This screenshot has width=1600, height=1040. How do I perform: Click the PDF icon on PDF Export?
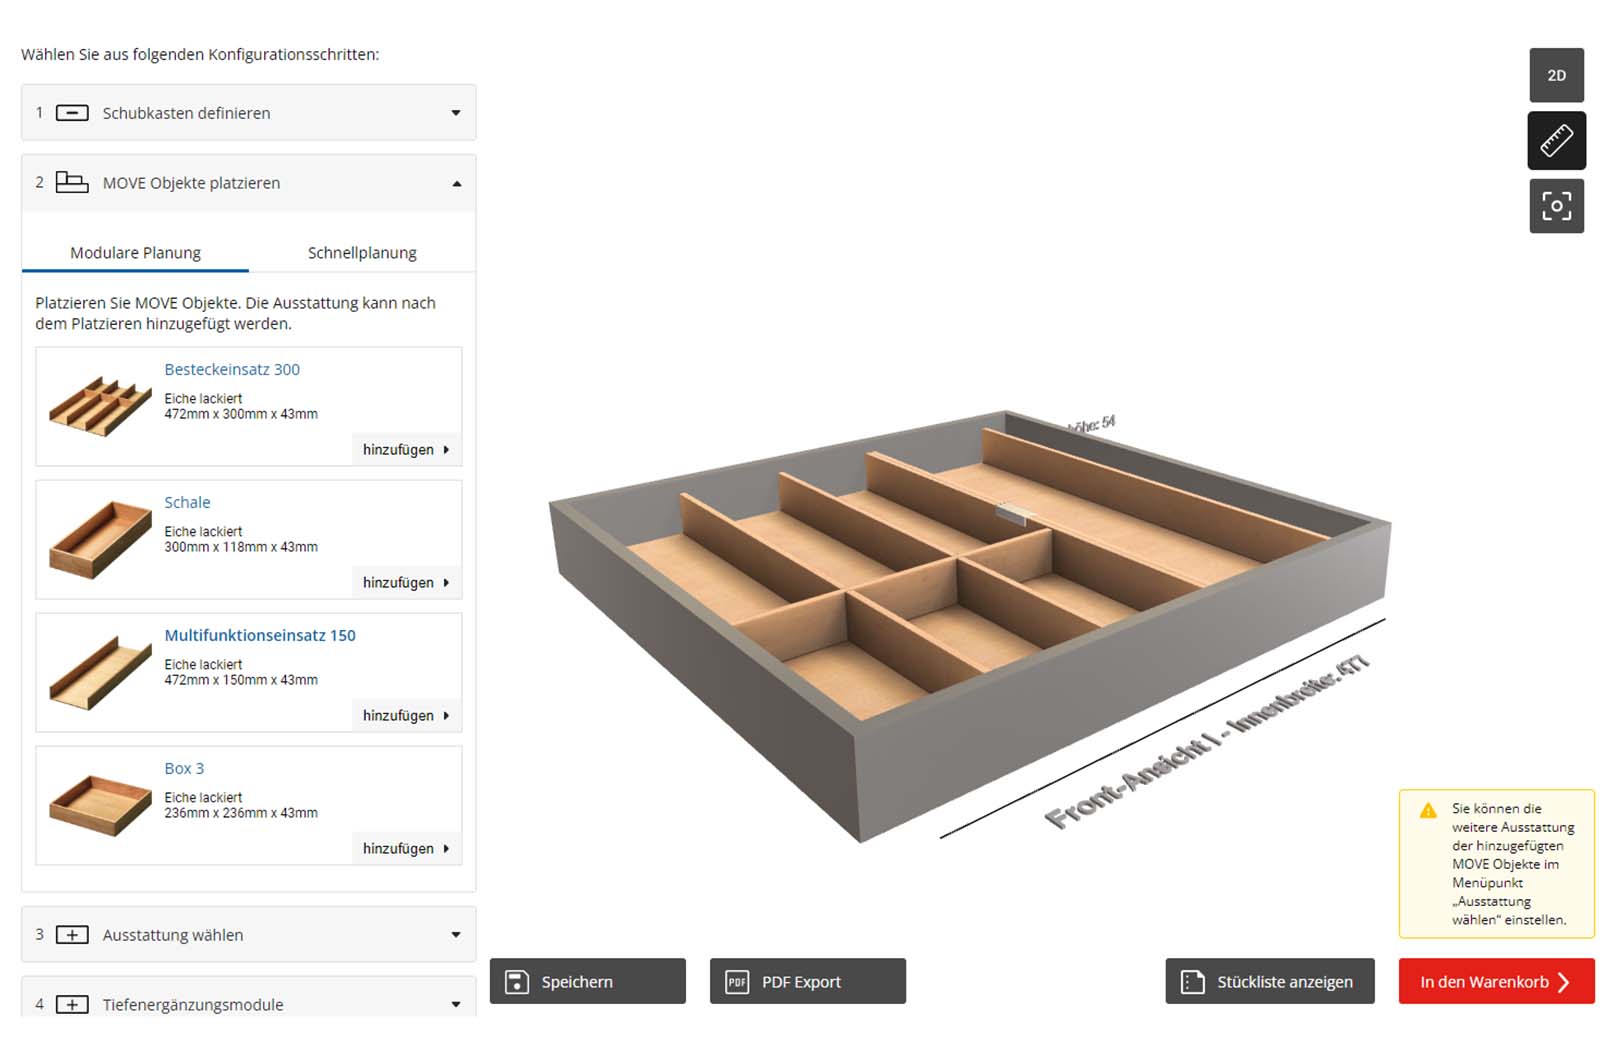pos(736,981)
